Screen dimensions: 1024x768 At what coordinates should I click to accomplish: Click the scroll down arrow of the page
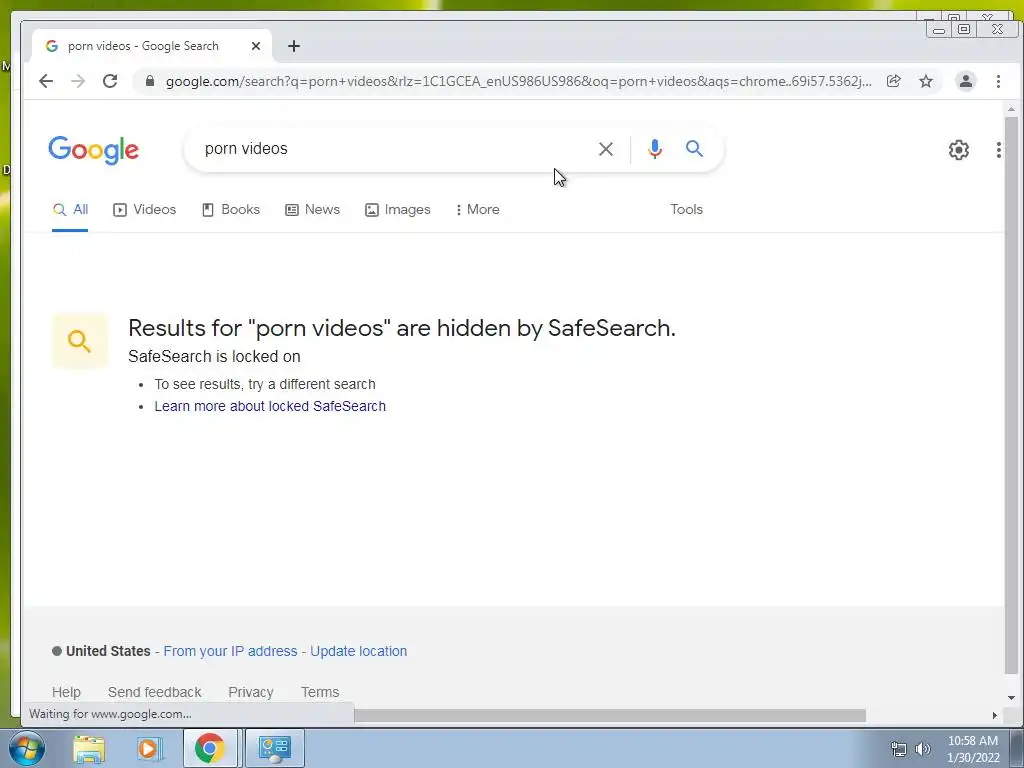(1011, 697)
